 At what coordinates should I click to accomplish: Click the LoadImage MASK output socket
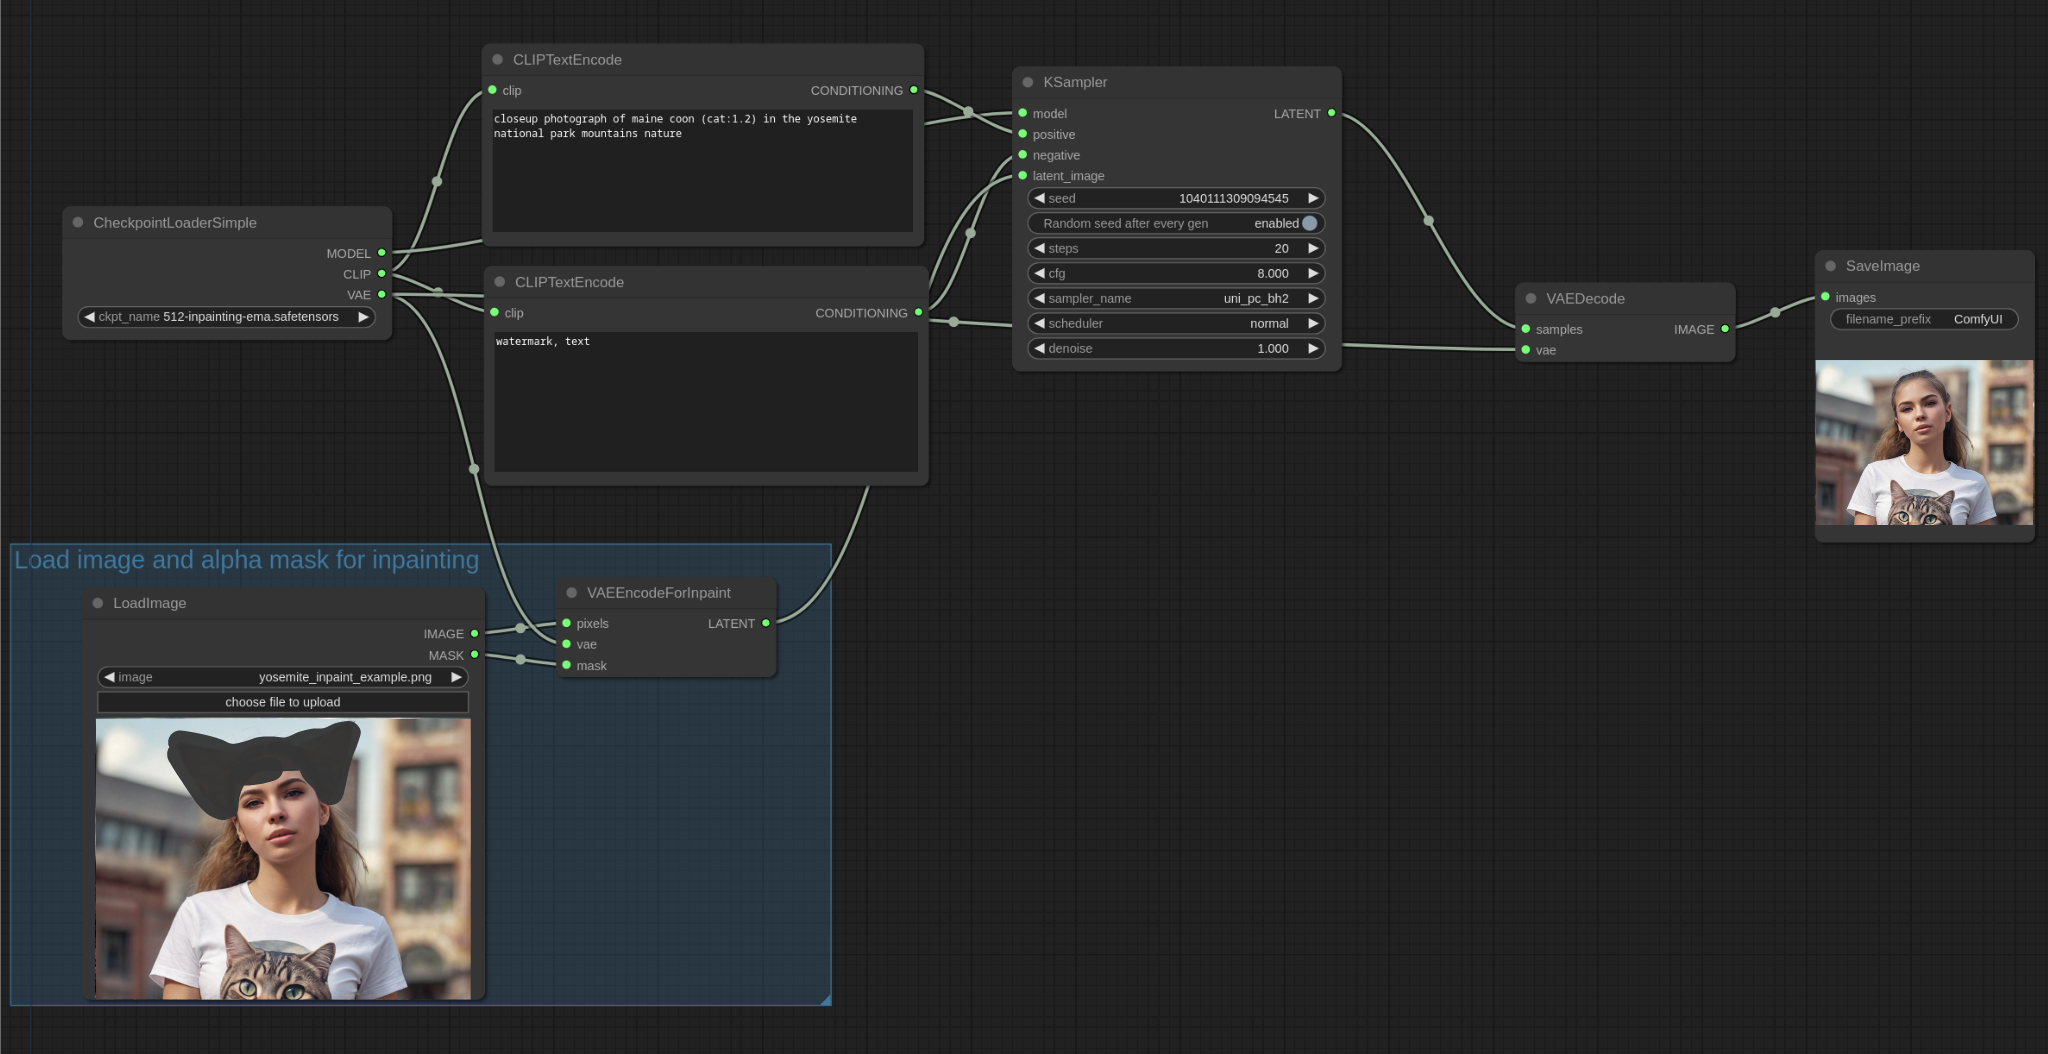click(x=474, y=655)
